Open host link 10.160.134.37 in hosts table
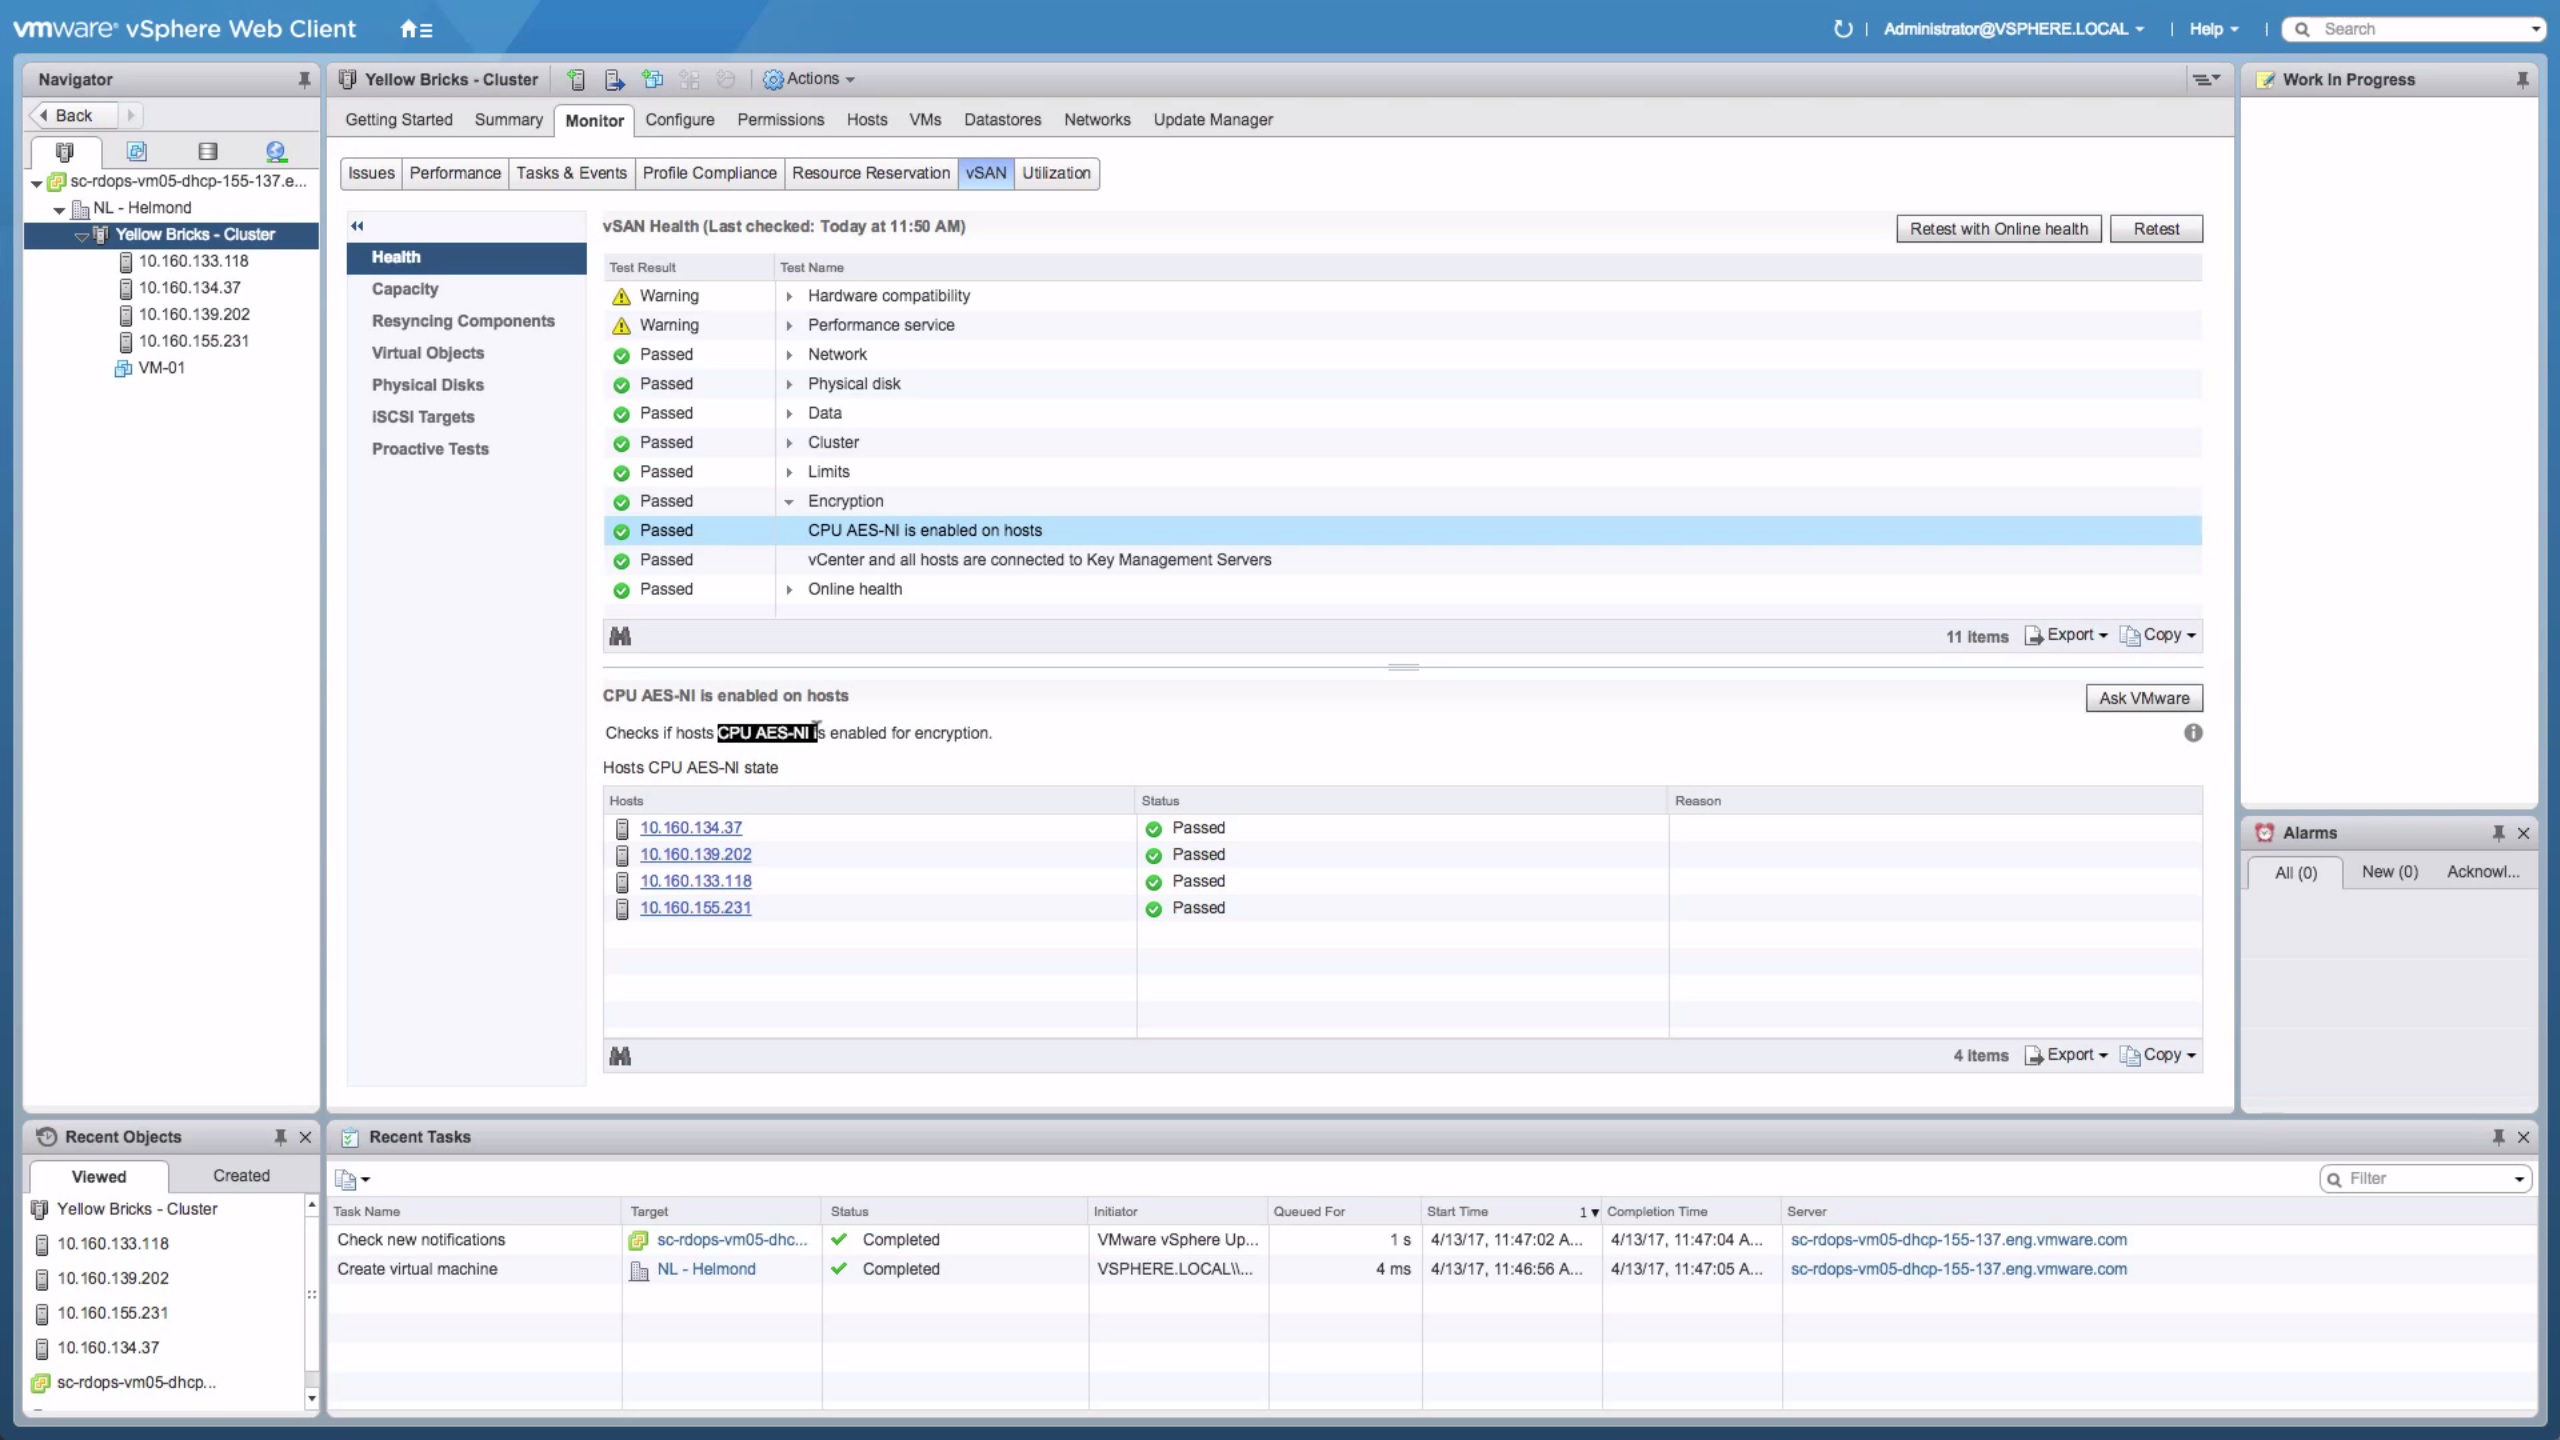This screenshot has height=1440, width=2560. coord(691,828)
